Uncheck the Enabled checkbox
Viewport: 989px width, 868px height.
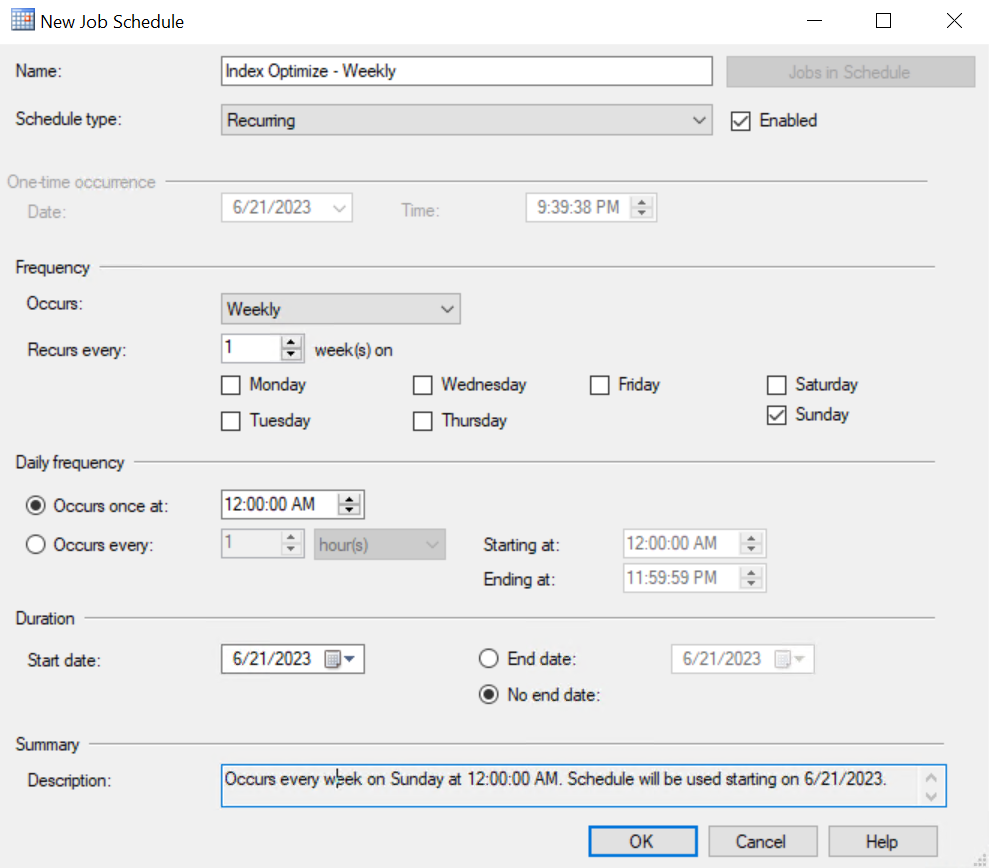click(740, 120)
